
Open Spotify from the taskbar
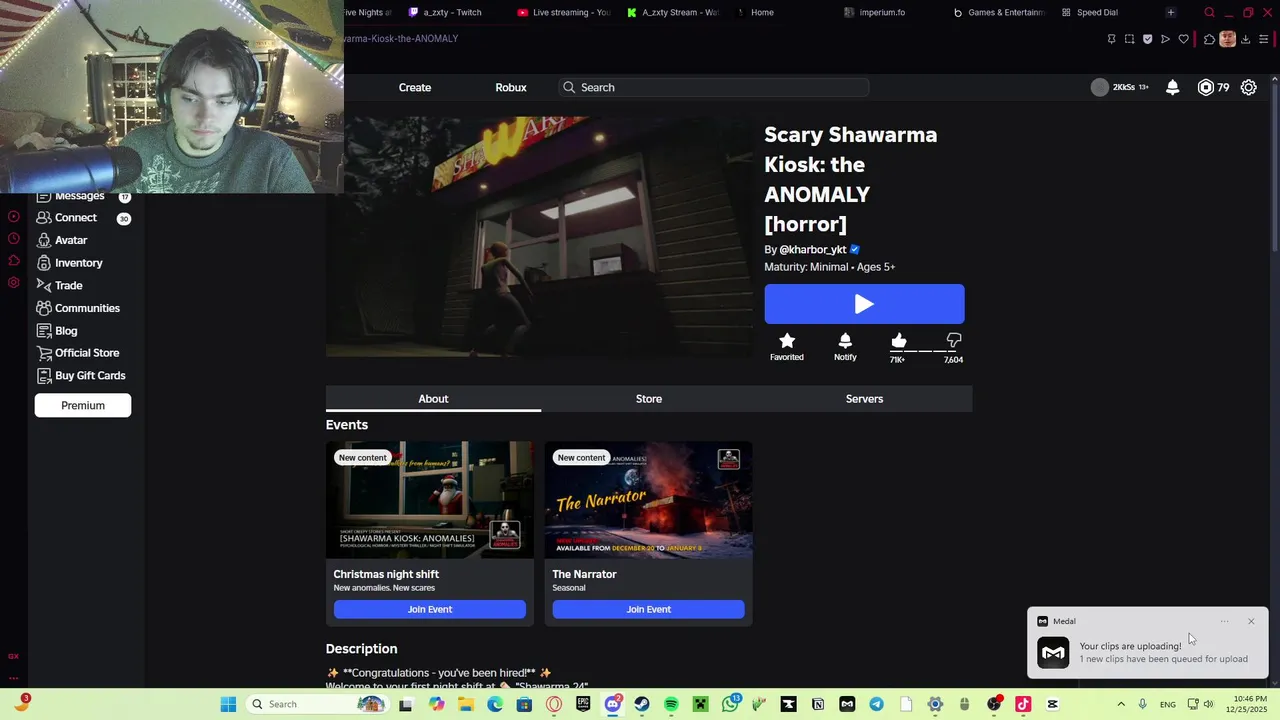[671, 704]
